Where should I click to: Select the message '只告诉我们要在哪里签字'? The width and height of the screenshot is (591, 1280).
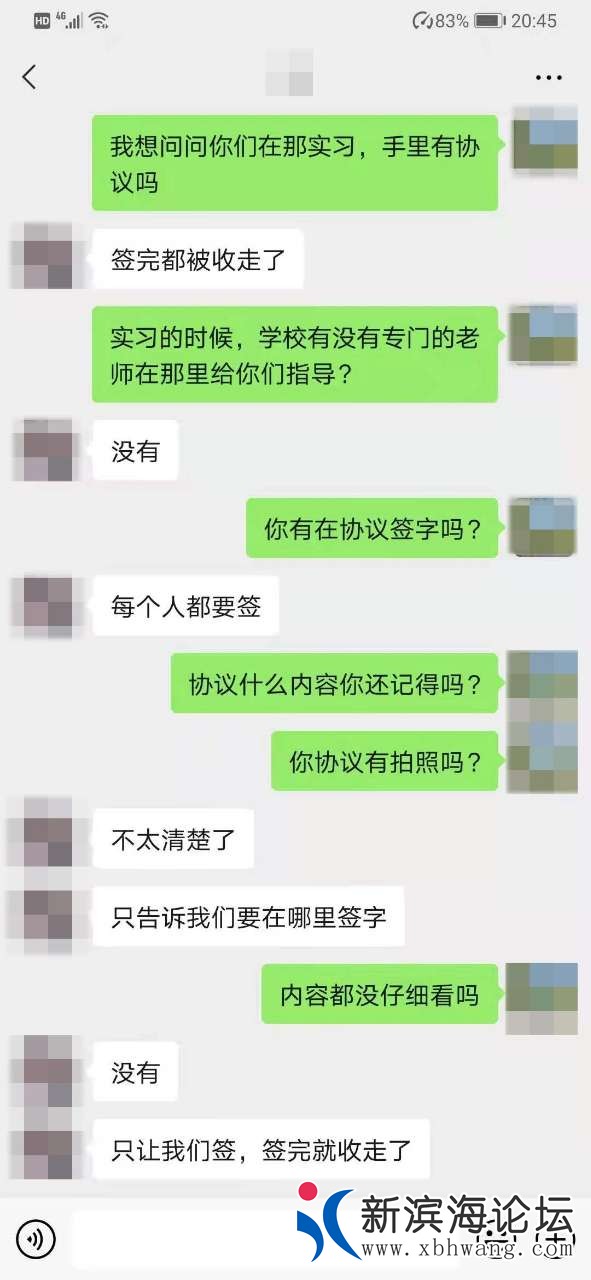pos(248,916)
